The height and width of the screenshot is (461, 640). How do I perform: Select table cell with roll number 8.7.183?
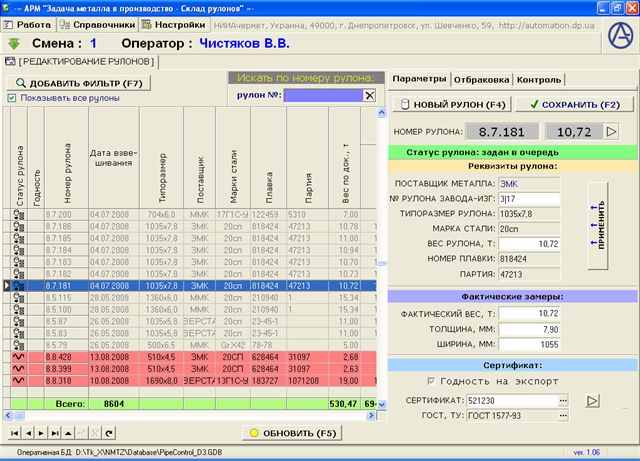point(67,262)
